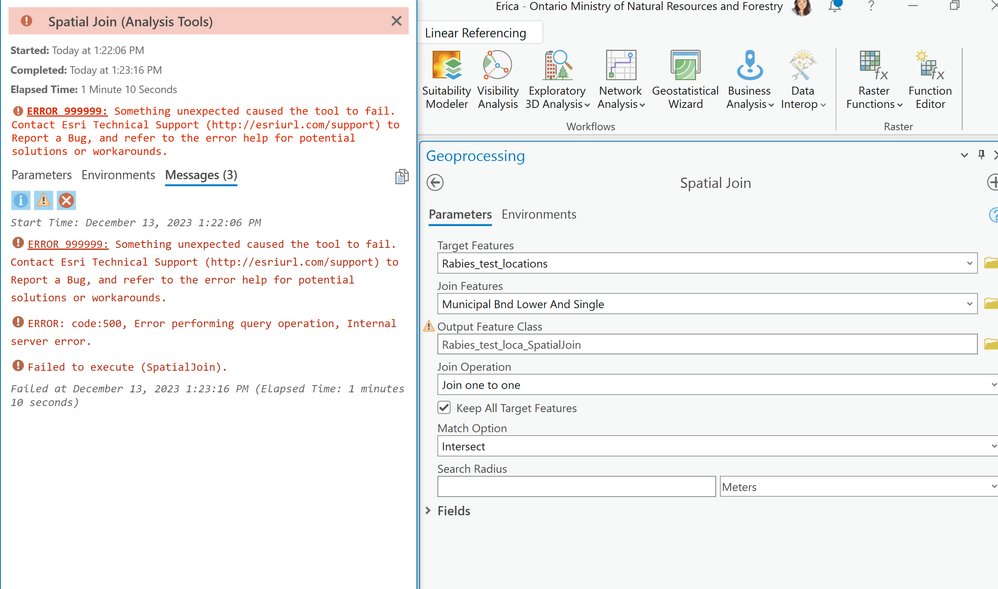Copy messages to clipboard icon
998x589 pixels.
point(402,176)
